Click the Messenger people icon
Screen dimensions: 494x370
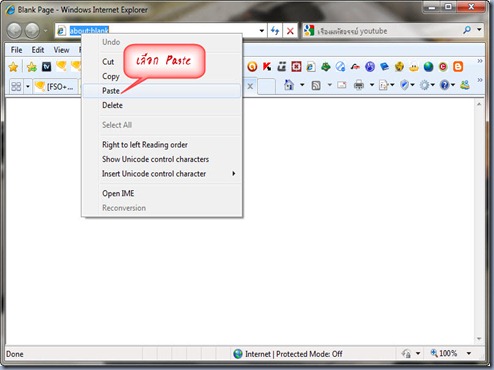pyautogui.click(x=465, y=85)
